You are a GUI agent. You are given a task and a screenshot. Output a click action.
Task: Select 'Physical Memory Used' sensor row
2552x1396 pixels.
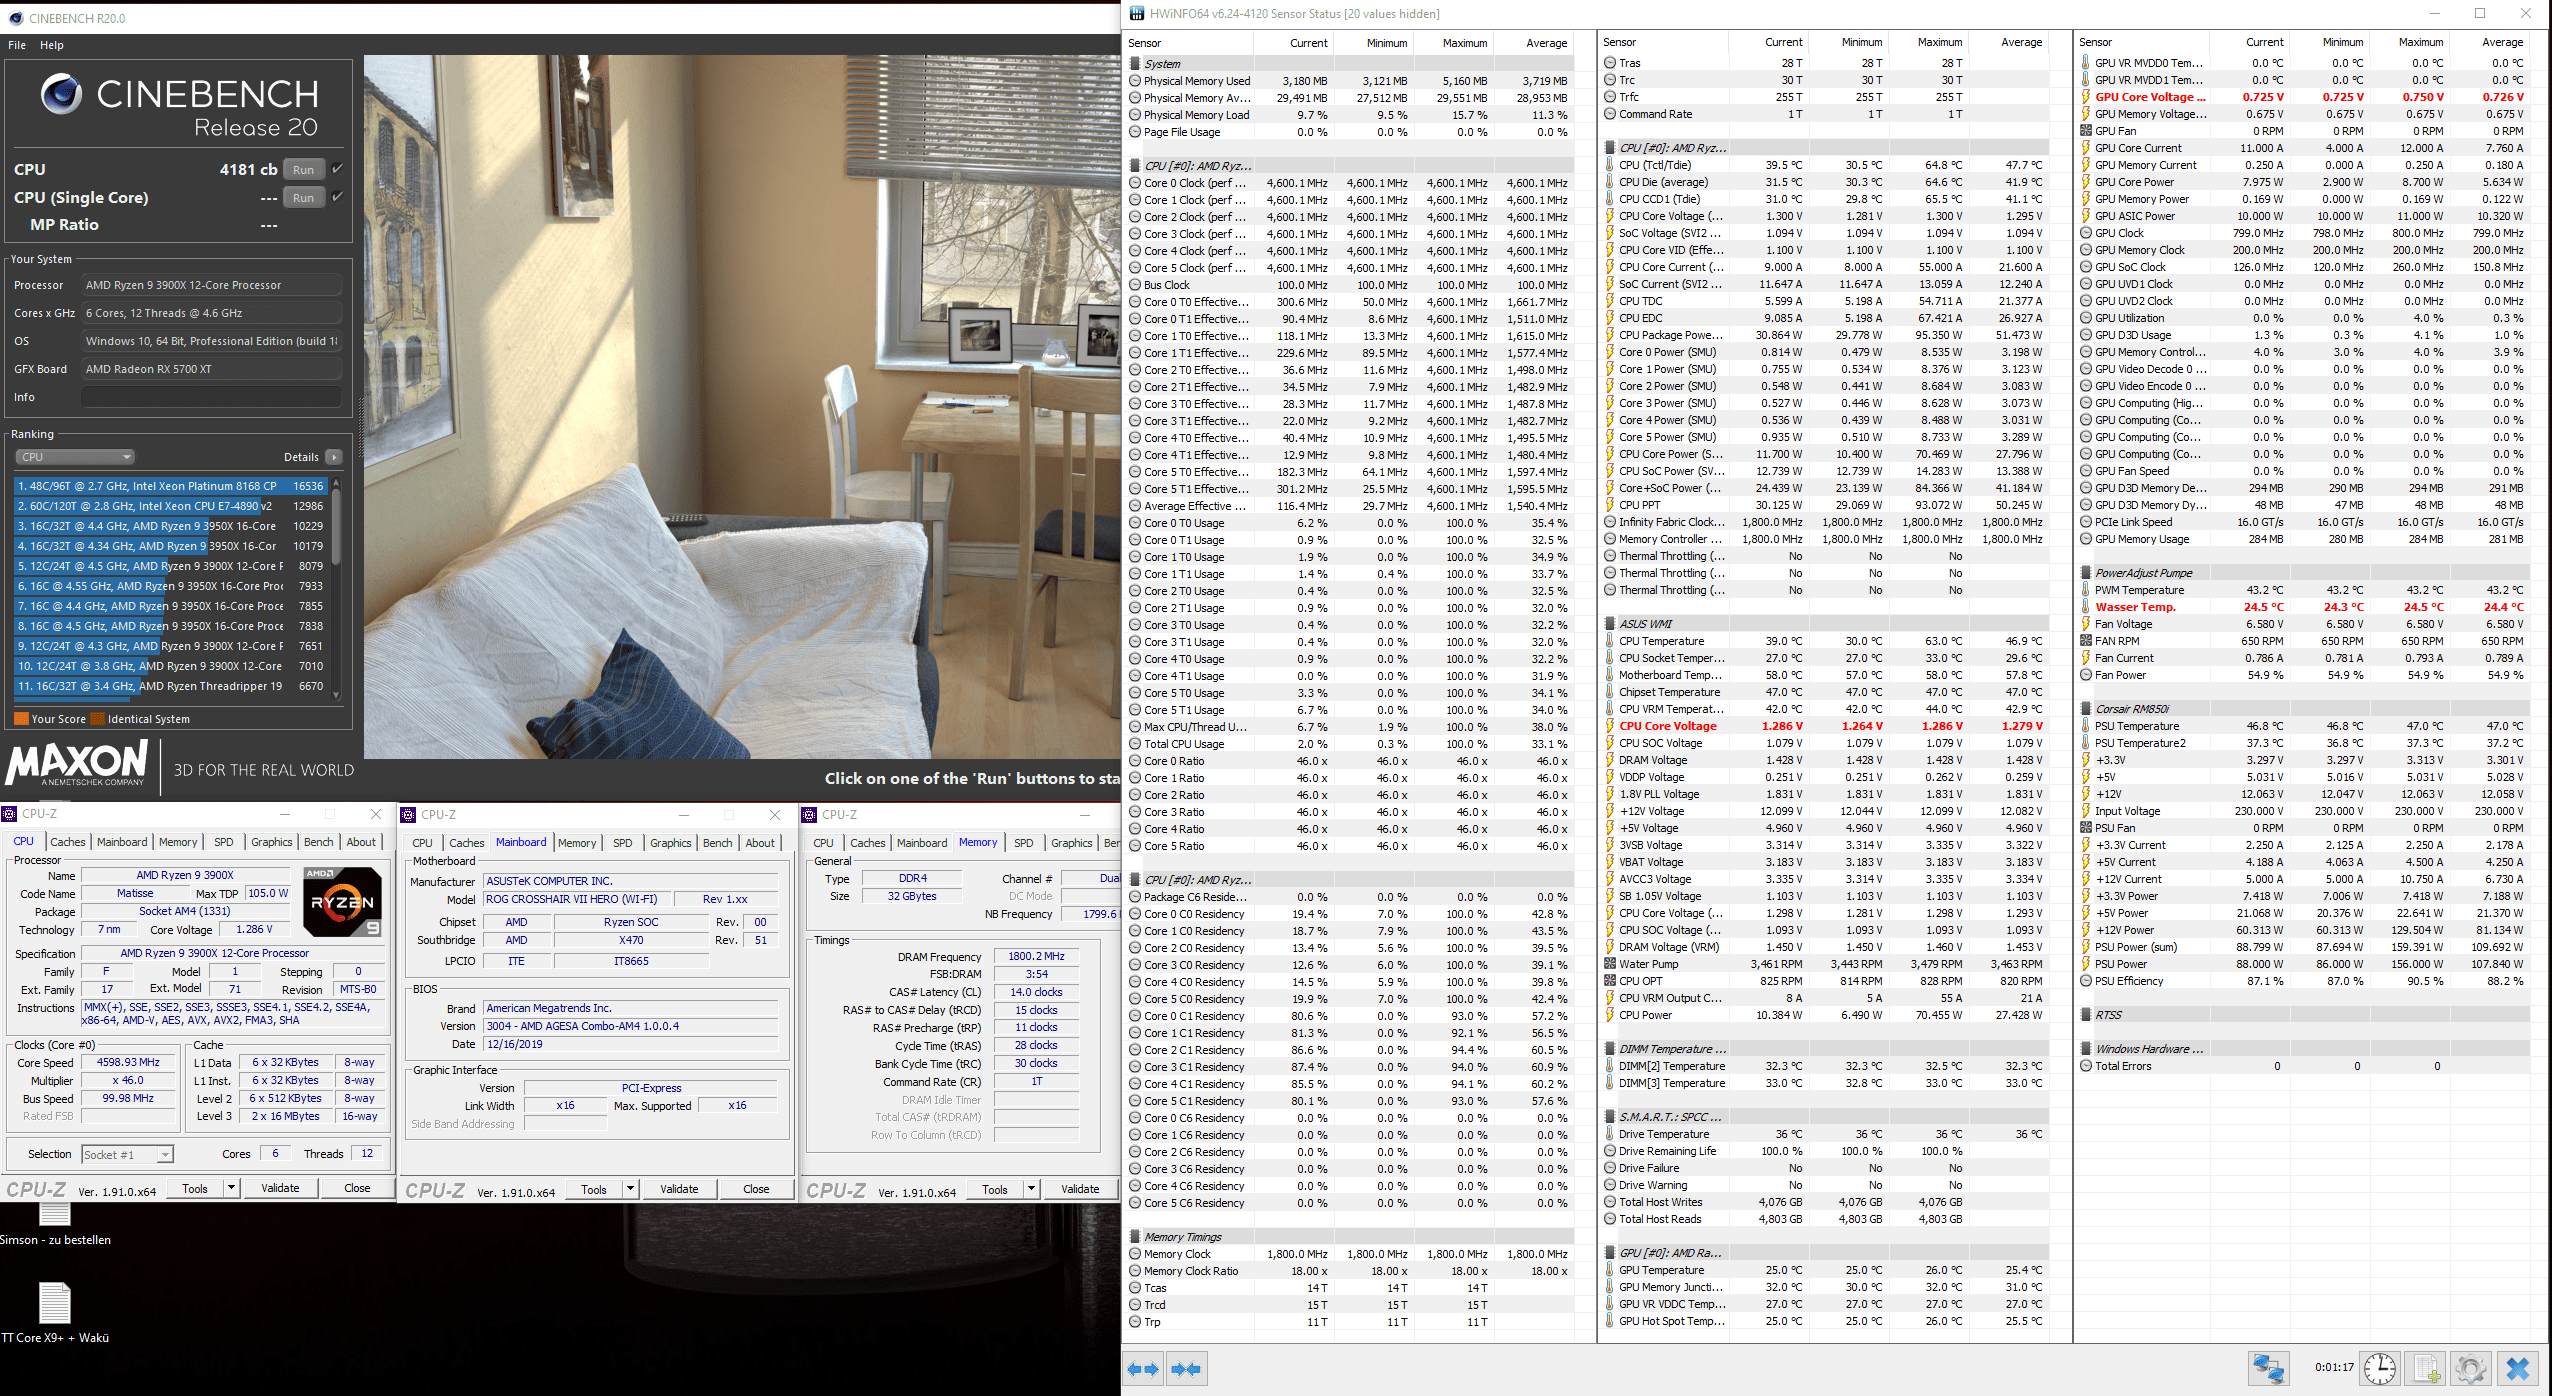tap(1350, 81)
